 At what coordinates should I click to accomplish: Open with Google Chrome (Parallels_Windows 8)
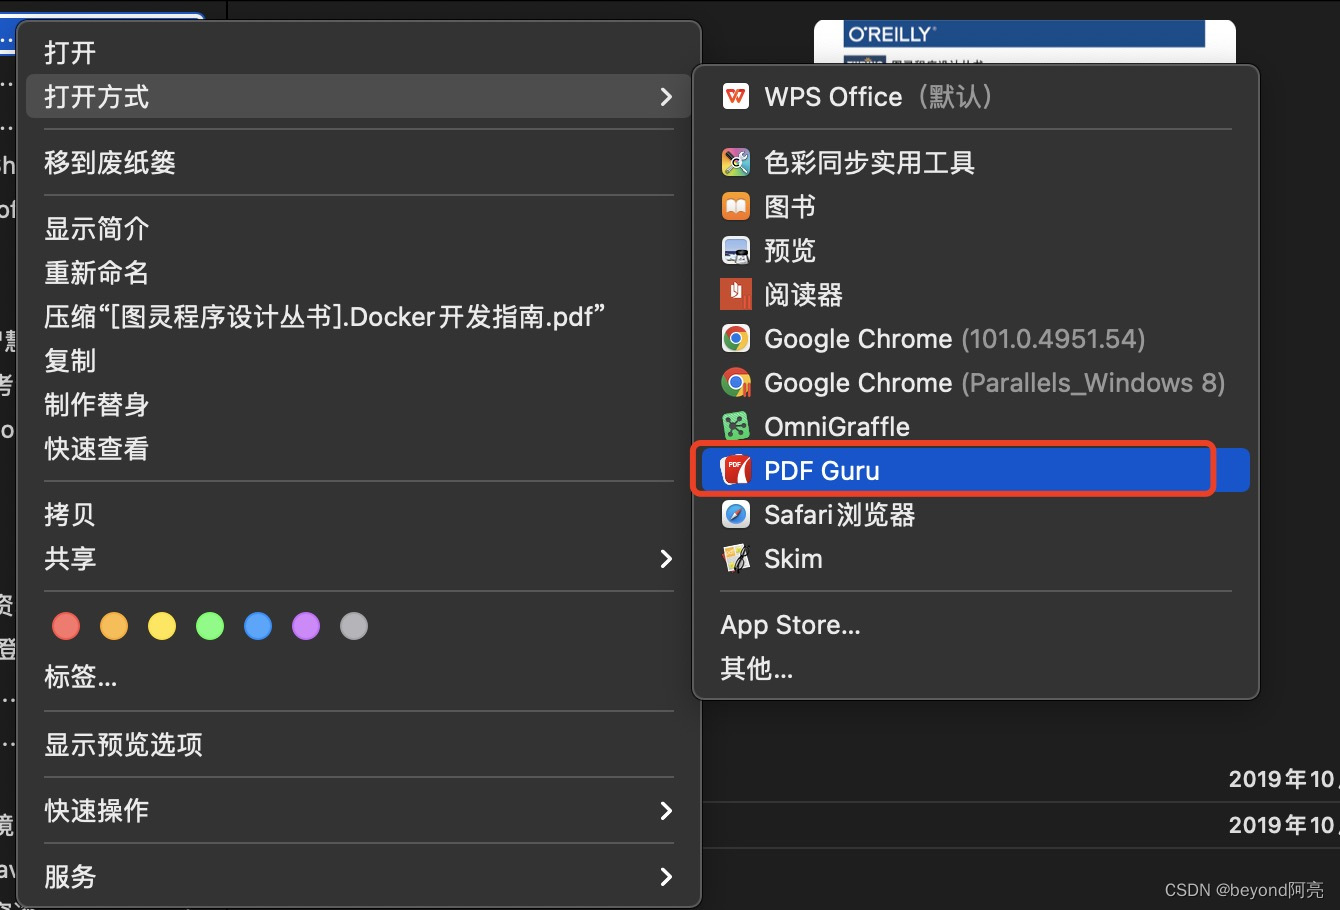[x=976, y=382]
